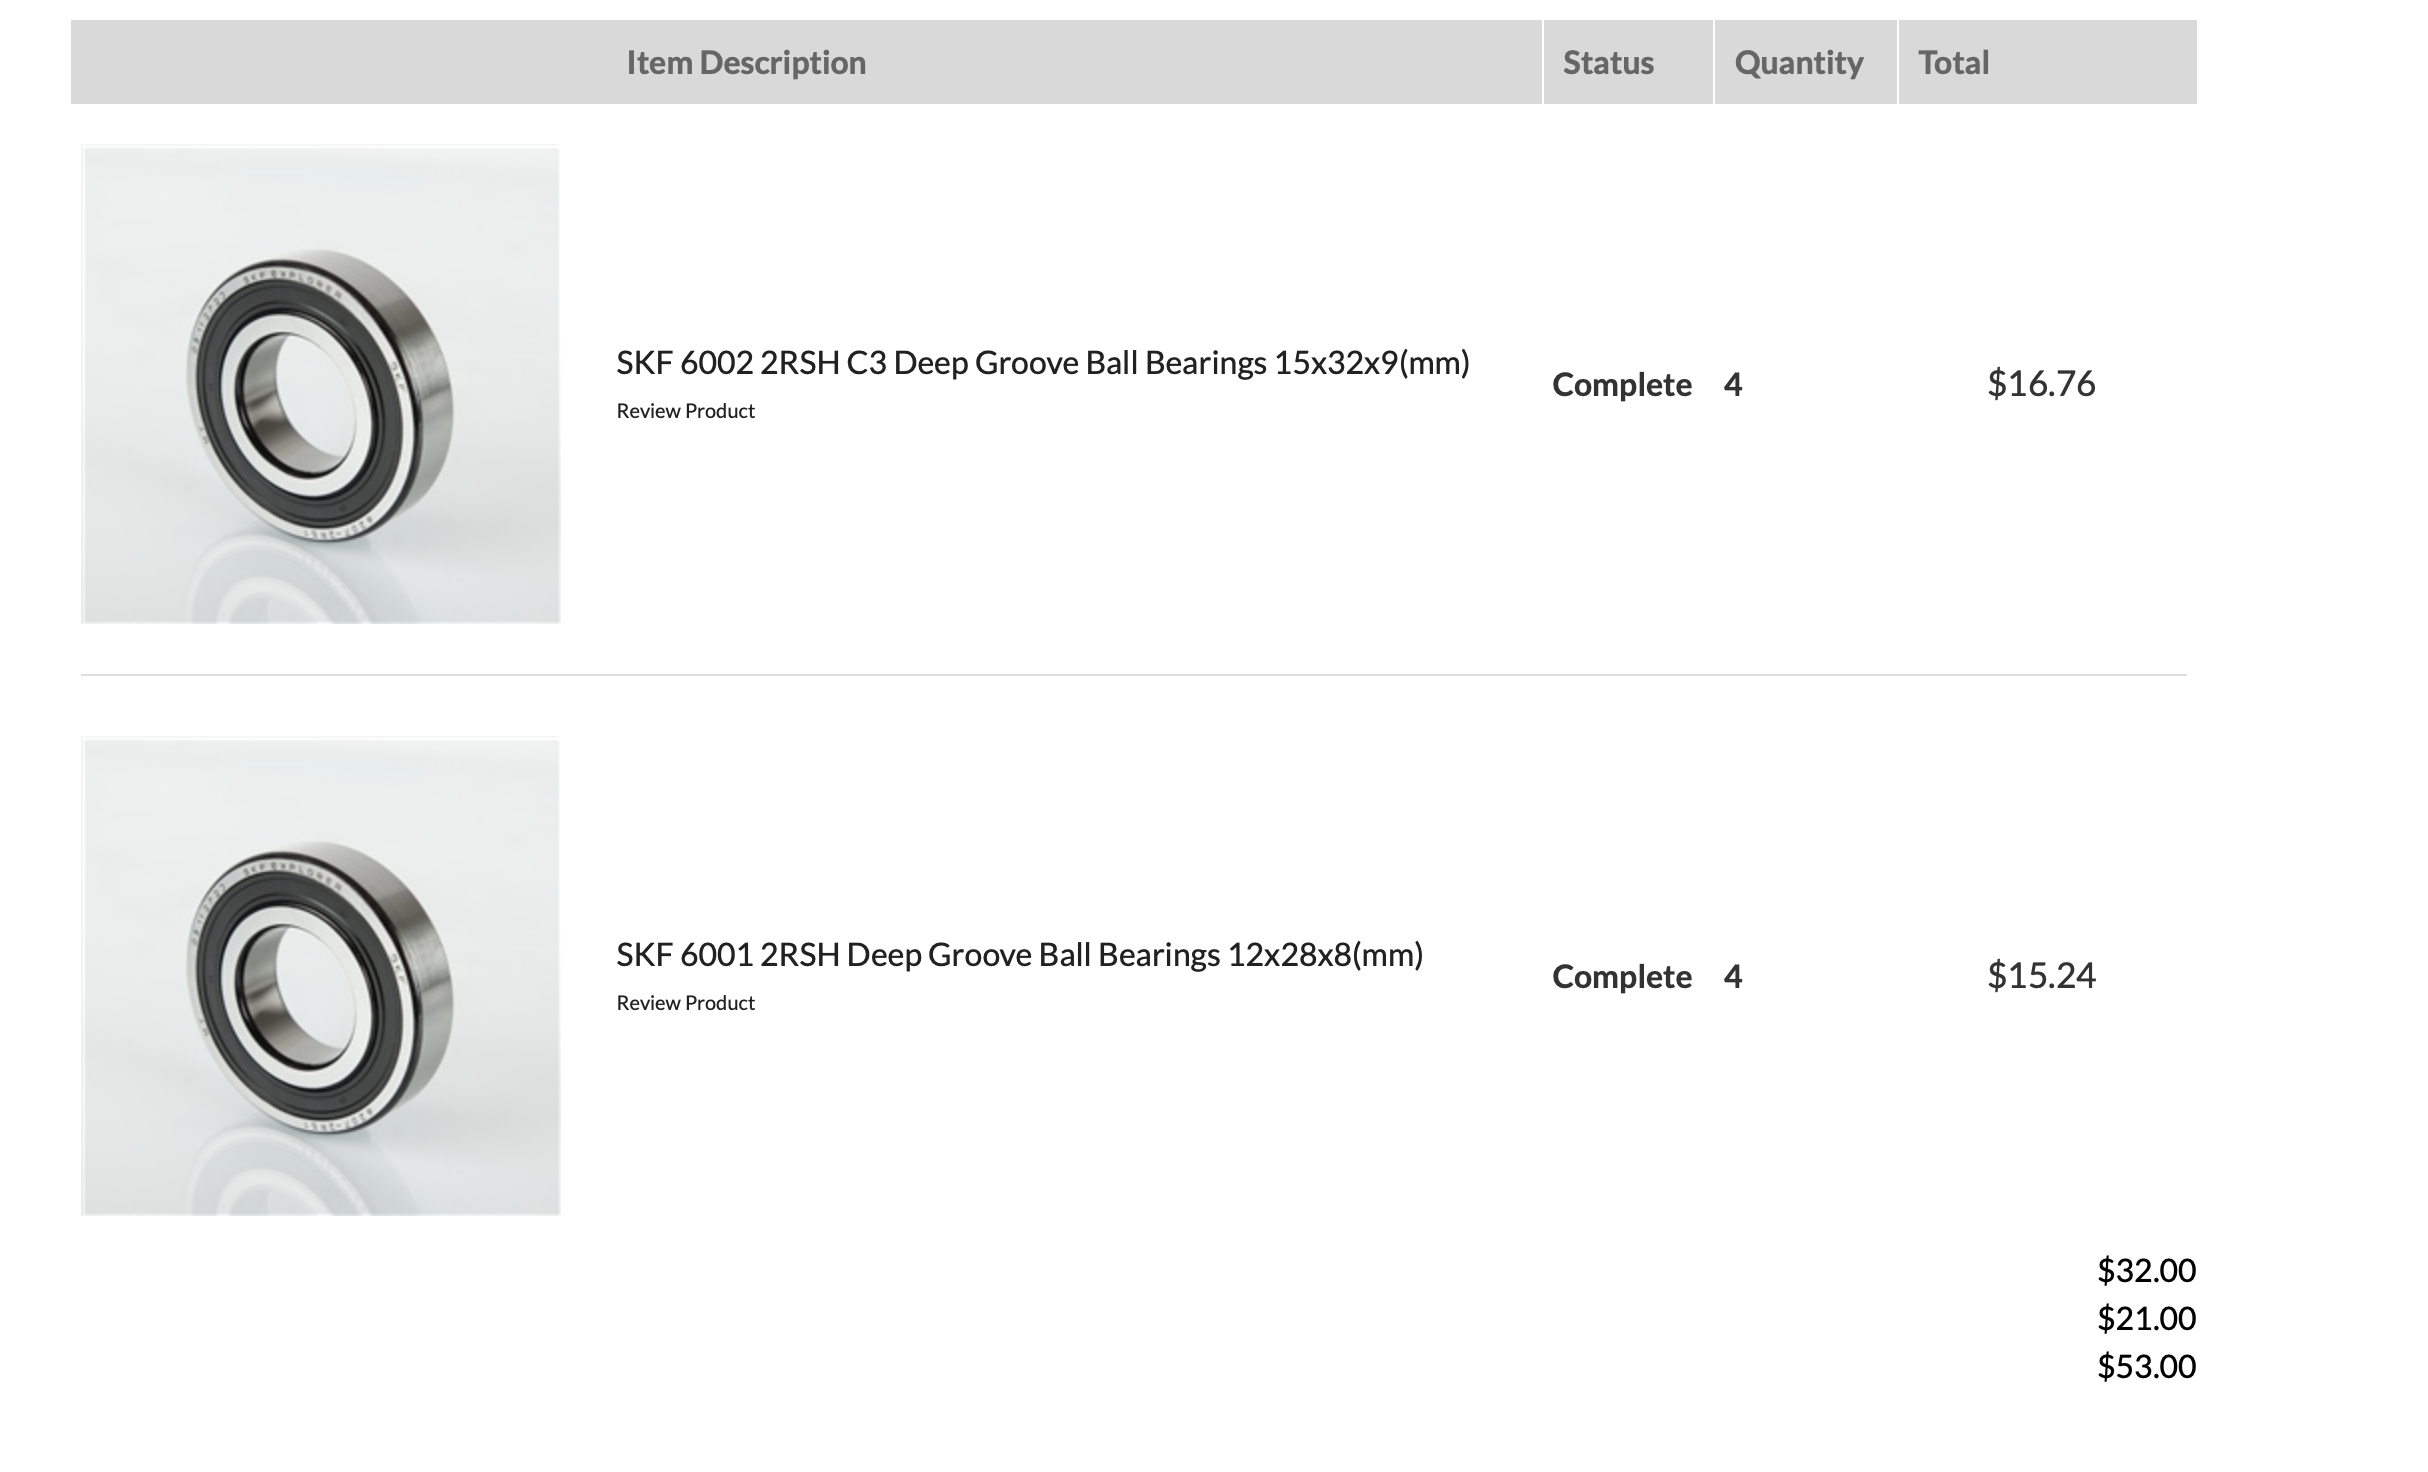Click the Status column header
This screenshot has width=2428, height=1472.
click(x=1608, y=63)
